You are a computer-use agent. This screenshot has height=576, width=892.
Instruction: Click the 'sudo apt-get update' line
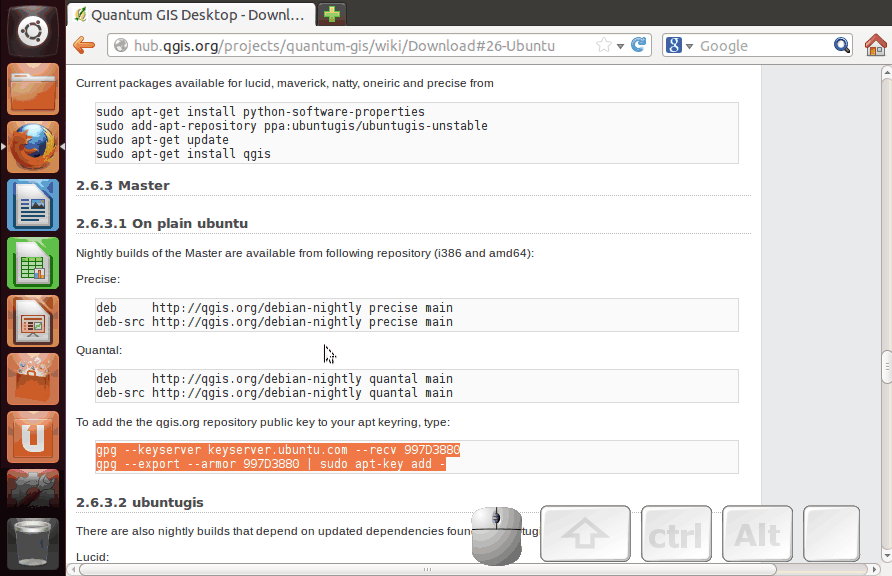point(162,139)
